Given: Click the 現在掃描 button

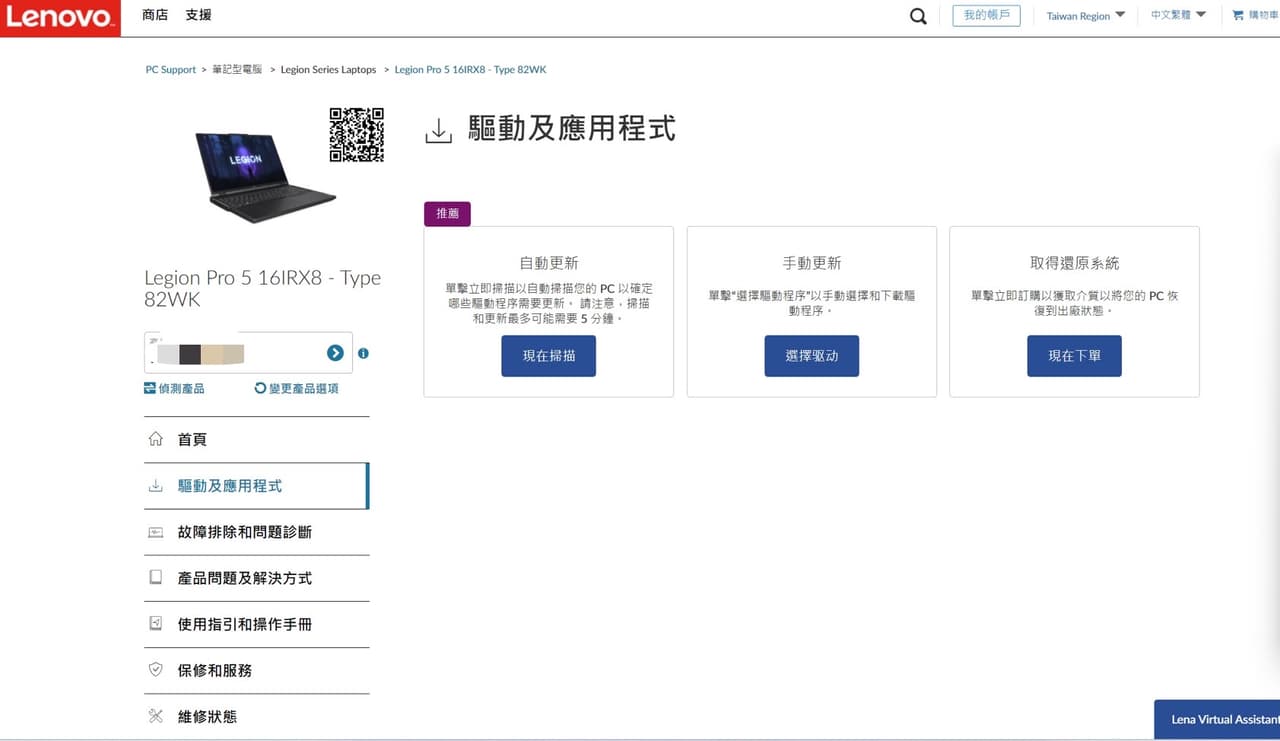Looking at the screenshot, I should coord(549,356).
